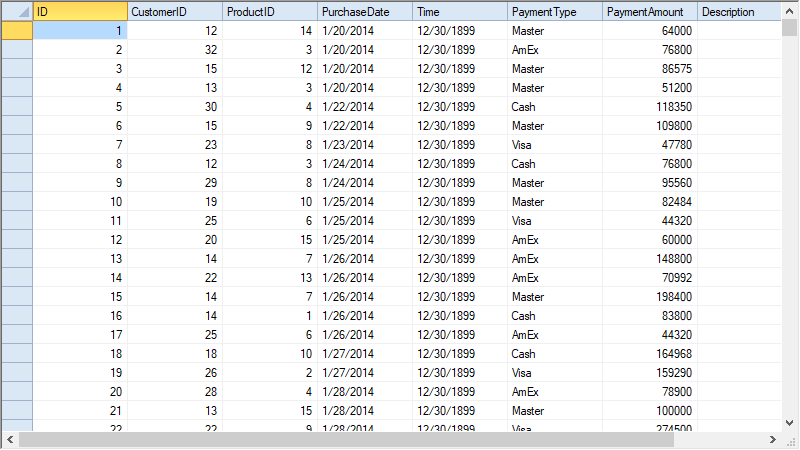The width and height of the screenshot is (800, 450).
Task: Click empty Description cell in row 3
Action: click(738, 69)
